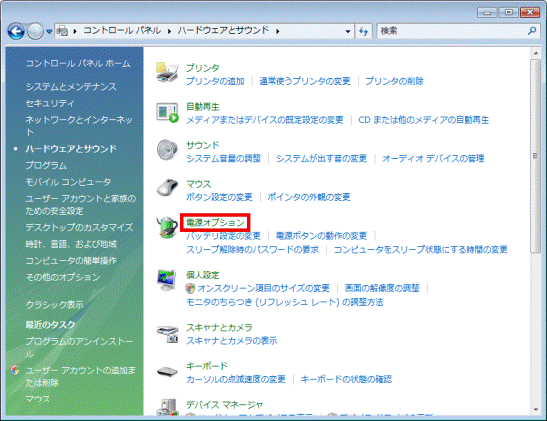The height and width of the screenshot is (421, 547).
Task: Click プリンタの追加 link
Action: 215,81
